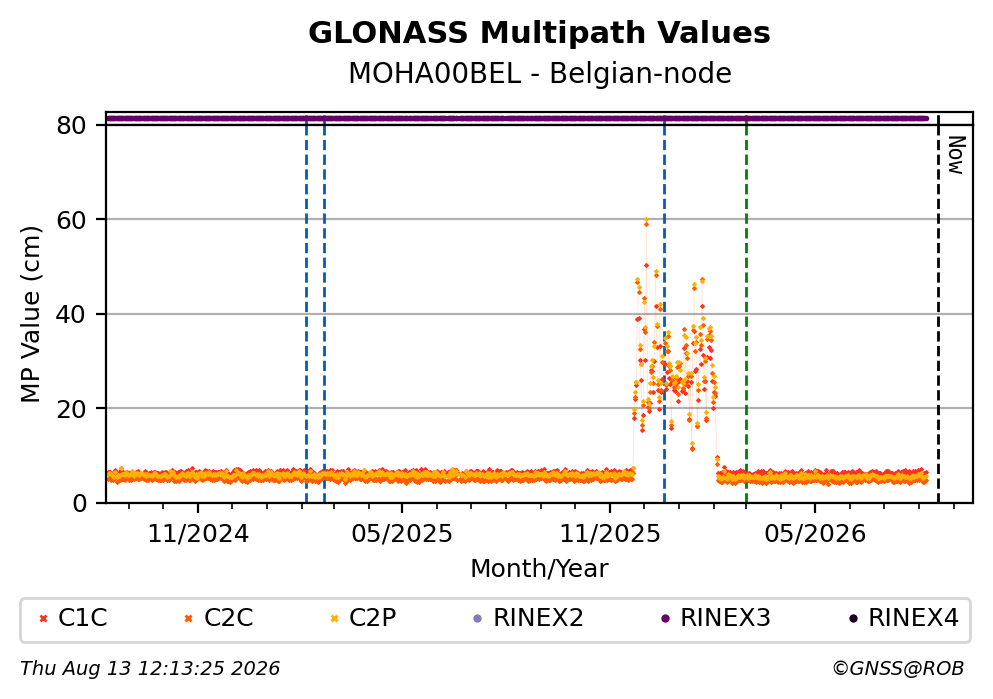
Task: Click the 'Now' label near the dashed line
Action: pyautogui.click(x=956, y=155)
